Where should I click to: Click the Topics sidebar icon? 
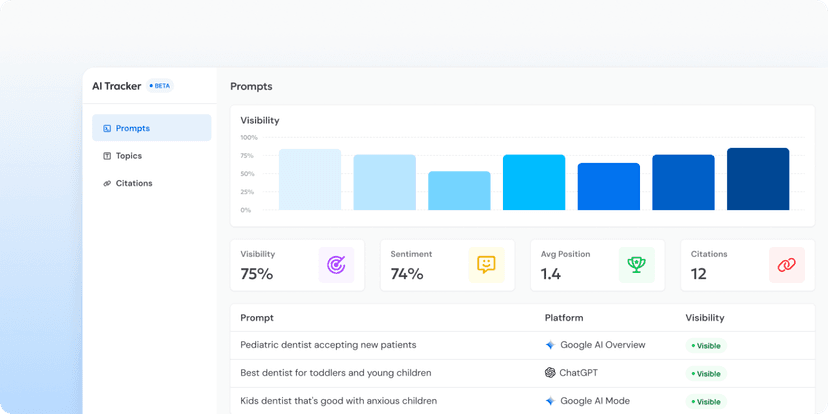107,156
